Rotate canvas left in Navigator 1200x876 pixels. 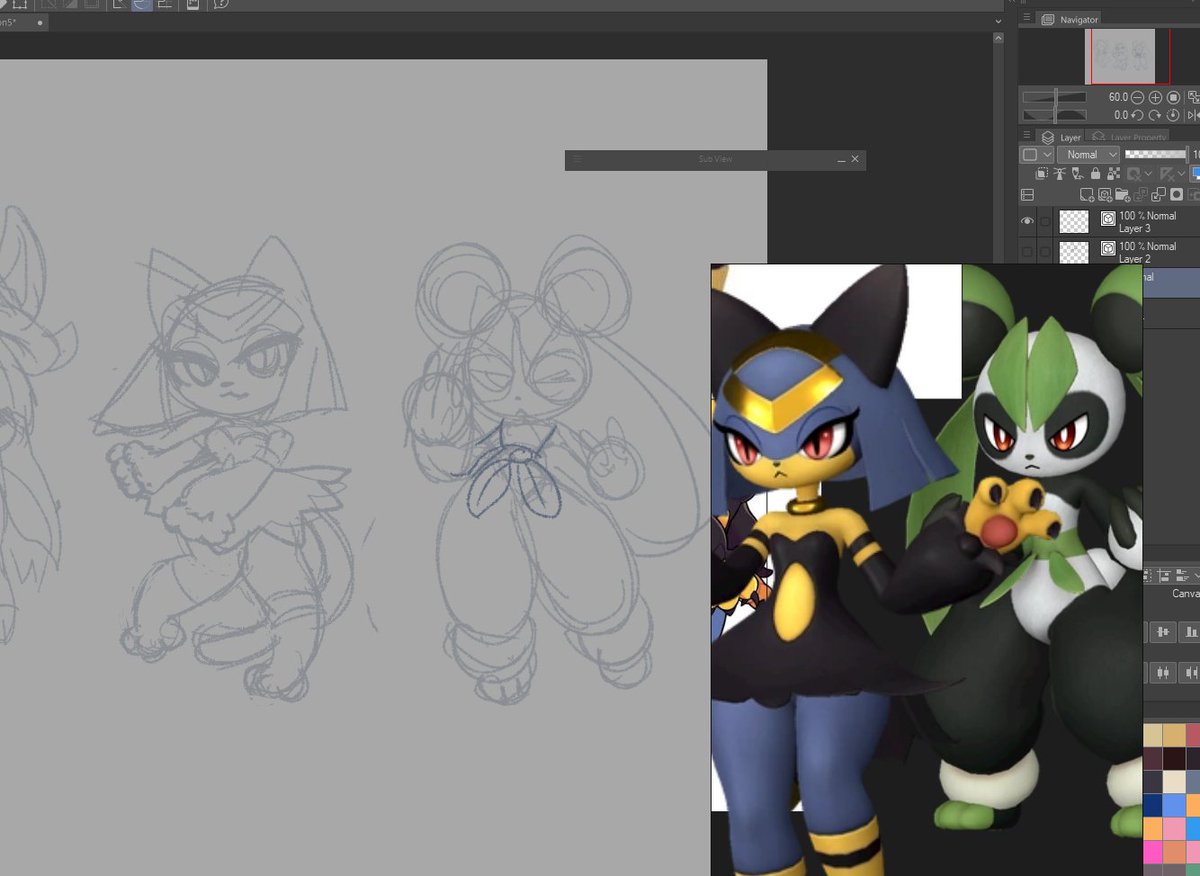tap(1137, 115)
